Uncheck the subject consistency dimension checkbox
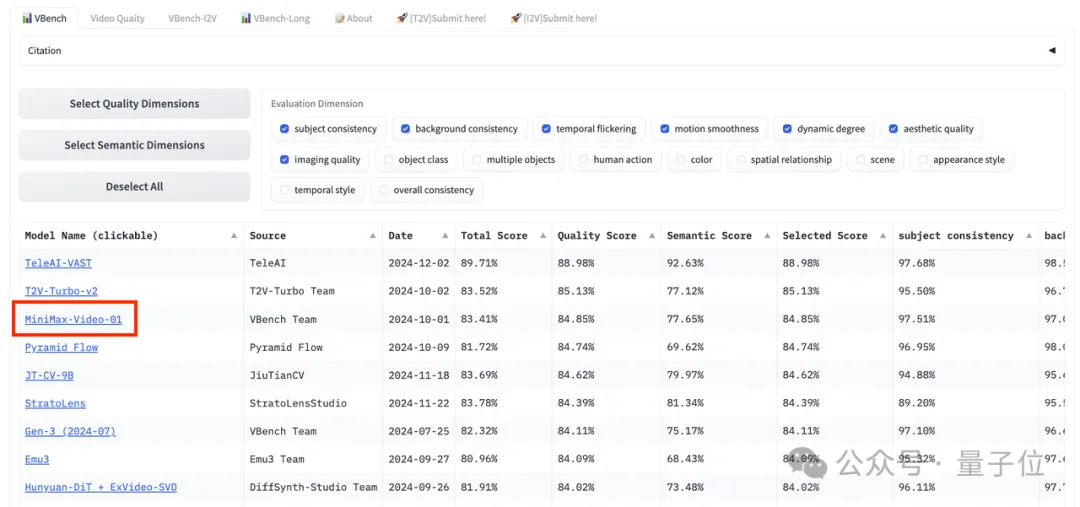The width and height of the screenshot is (1080, 507). [x=285, y=129]
